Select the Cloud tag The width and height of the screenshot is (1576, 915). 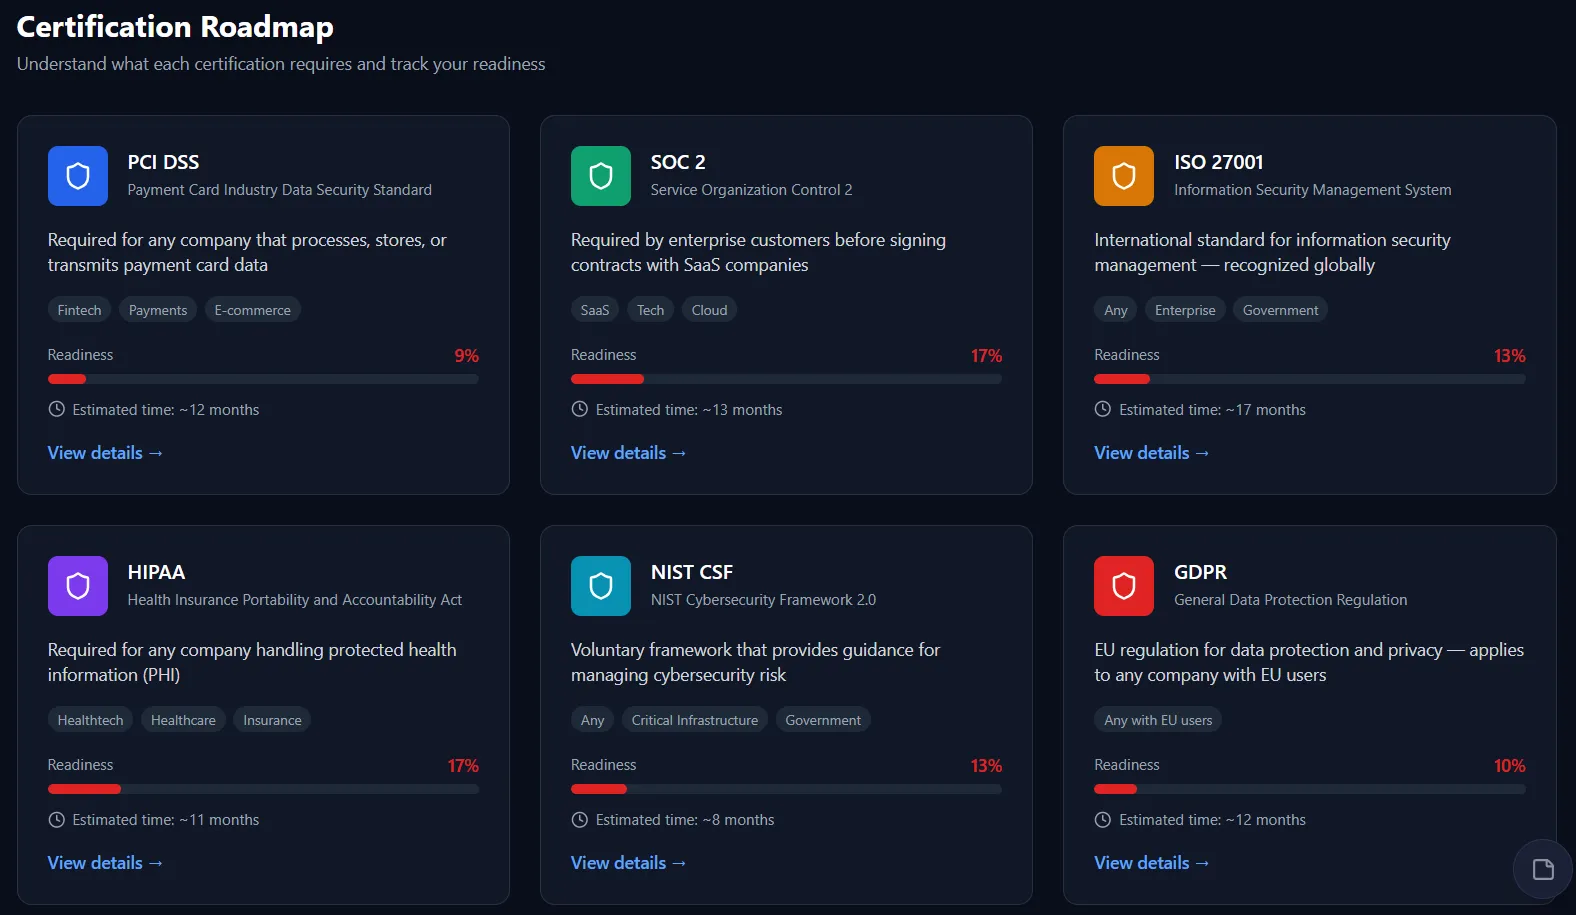pyautogui.click(x=710, y=310)
